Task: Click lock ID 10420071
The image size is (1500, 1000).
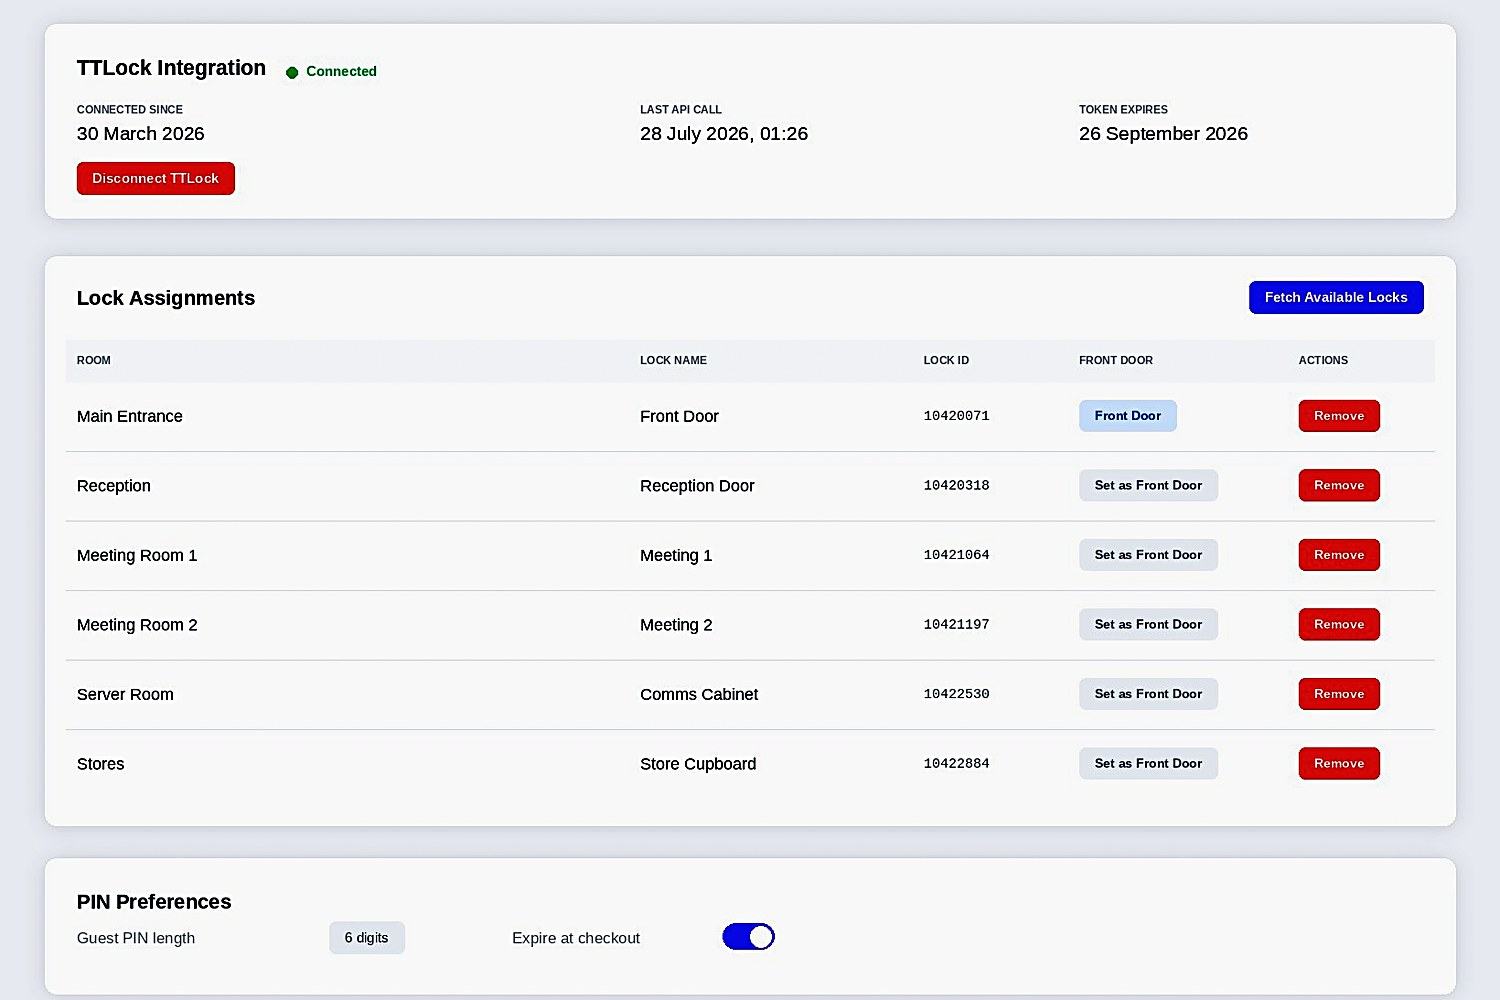Action: tap(956, 416)
